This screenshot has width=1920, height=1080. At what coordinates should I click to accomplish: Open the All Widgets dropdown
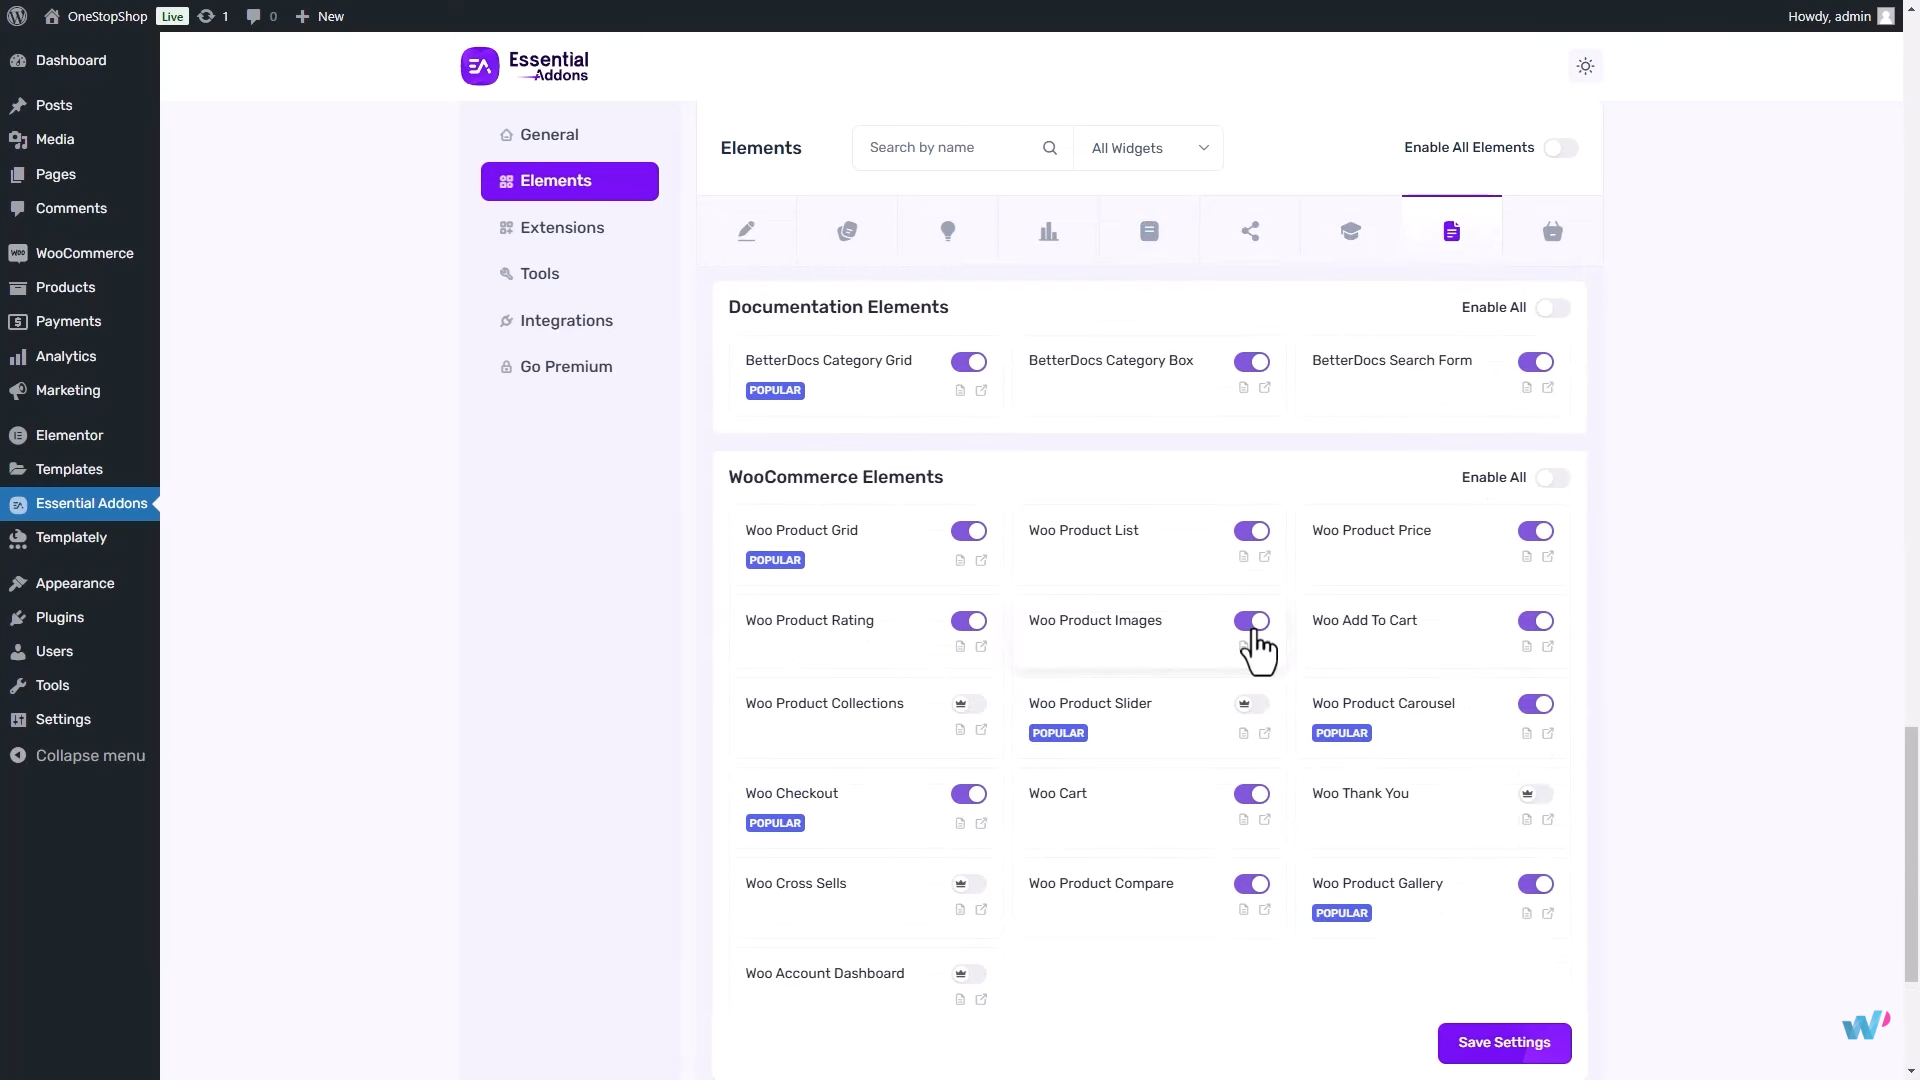point(1149,147)
